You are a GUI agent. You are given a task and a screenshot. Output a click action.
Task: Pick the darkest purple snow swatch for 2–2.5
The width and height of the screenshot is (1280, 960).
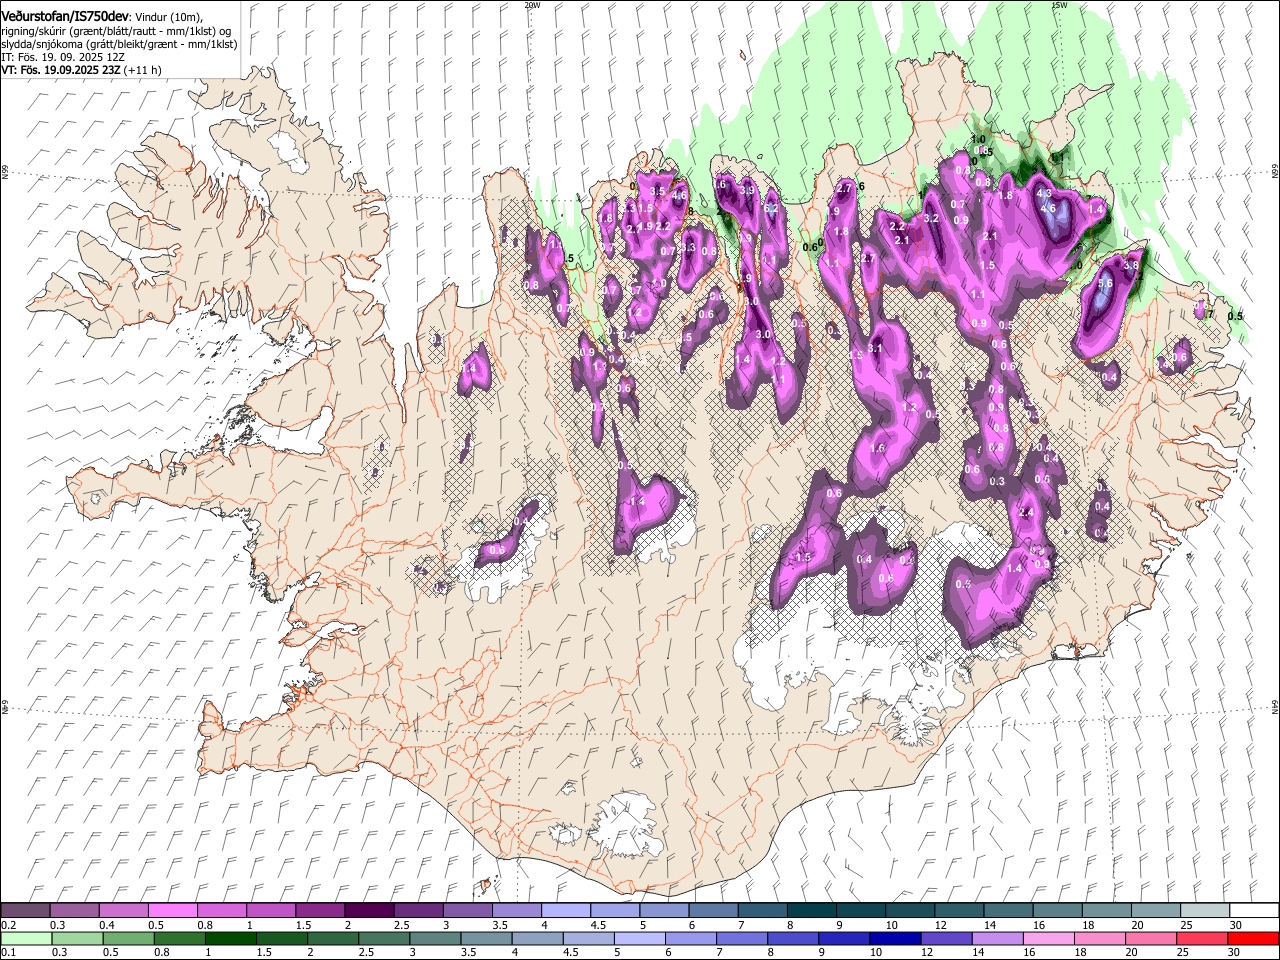(368, 910)
